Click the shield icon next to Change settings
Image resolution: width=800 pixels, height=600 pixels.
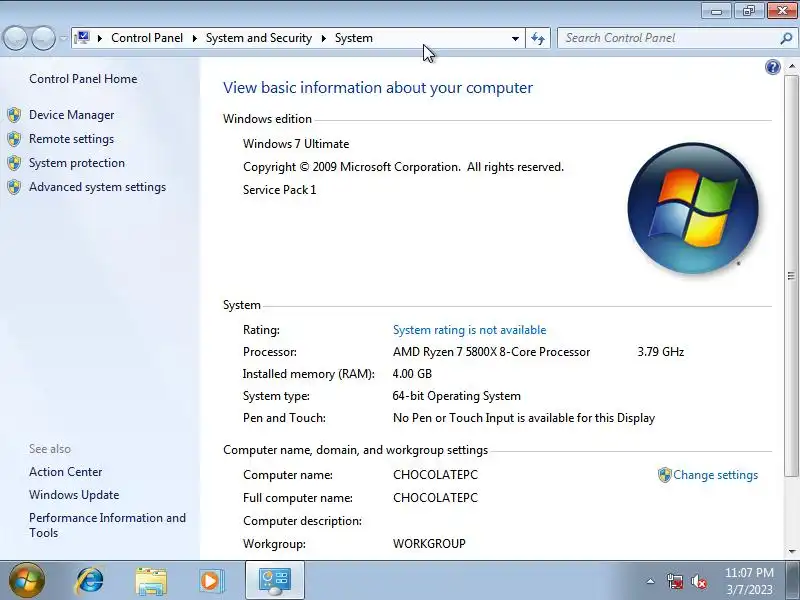point(664,475)
